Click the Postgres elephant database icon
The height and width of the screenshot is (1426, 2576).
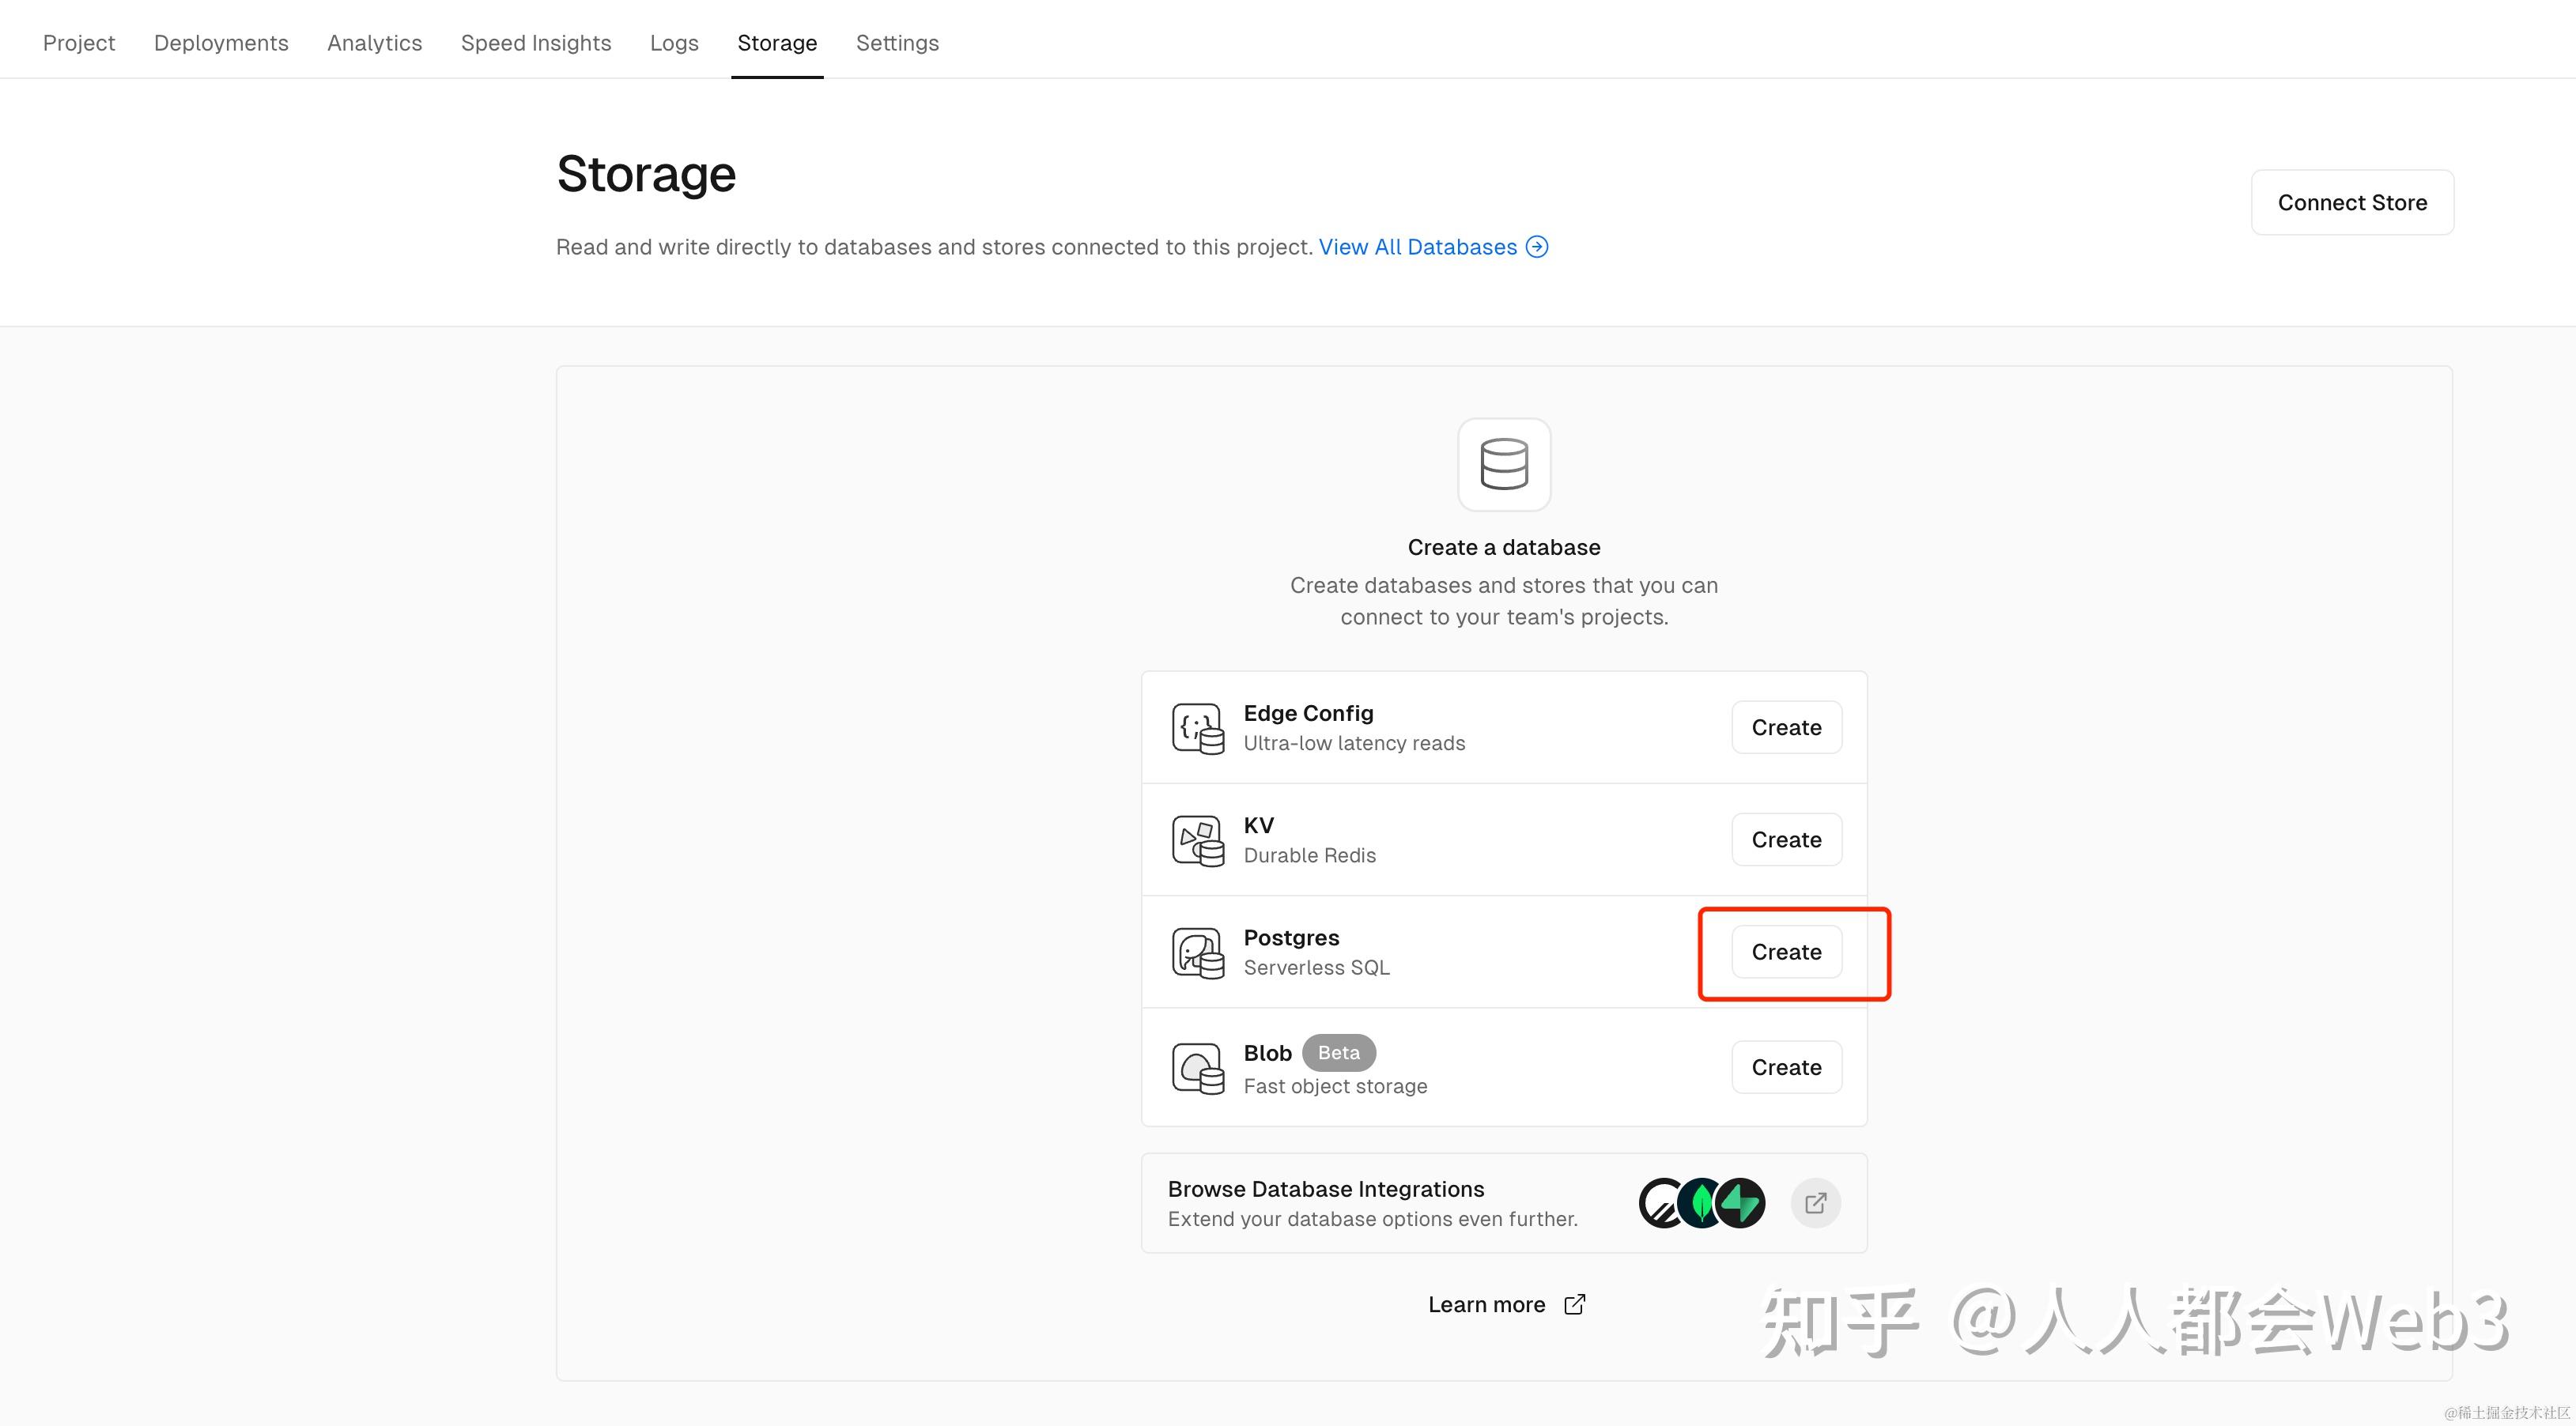click(x=1197, y=952)
